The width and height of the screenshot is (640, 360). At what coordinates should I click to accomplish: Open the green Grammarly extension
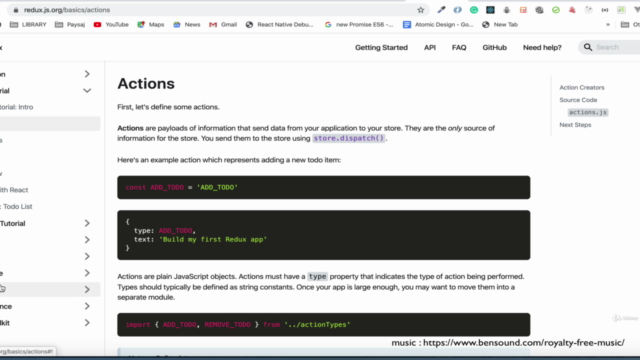pos(474,10)
